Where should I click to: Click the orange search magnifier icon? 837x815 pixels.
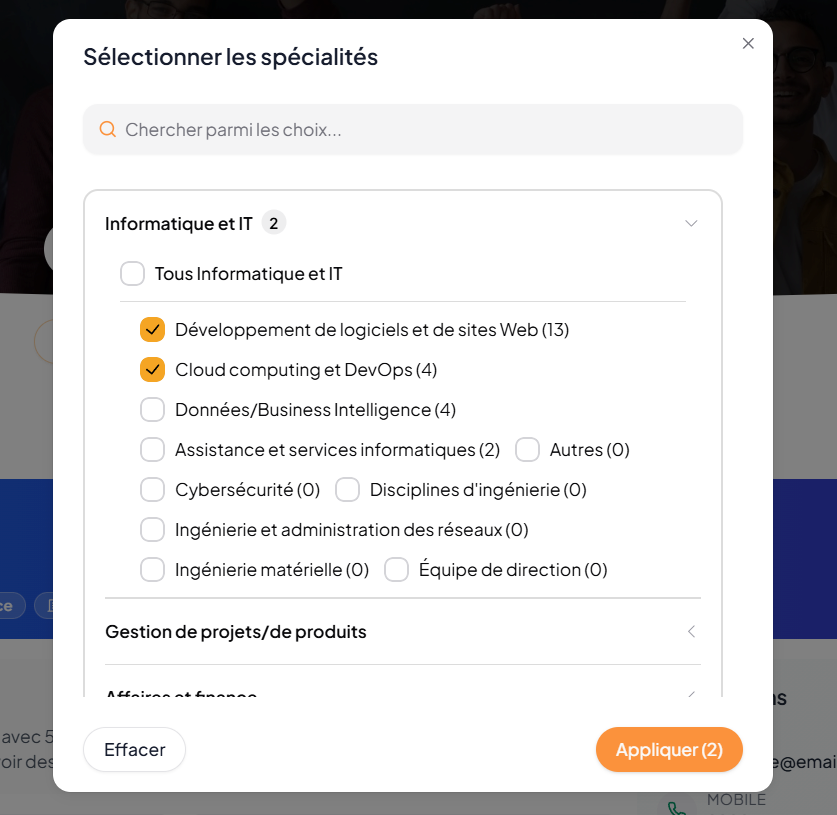[x=108, y=129]
